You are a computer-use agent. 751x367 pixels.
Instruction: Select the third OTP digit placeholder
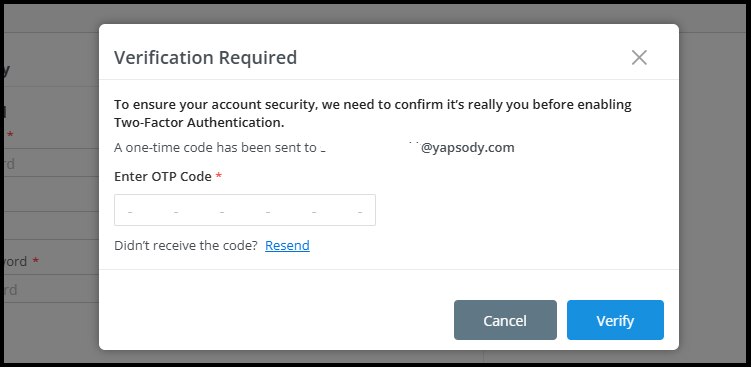click(x=222, y=211)
